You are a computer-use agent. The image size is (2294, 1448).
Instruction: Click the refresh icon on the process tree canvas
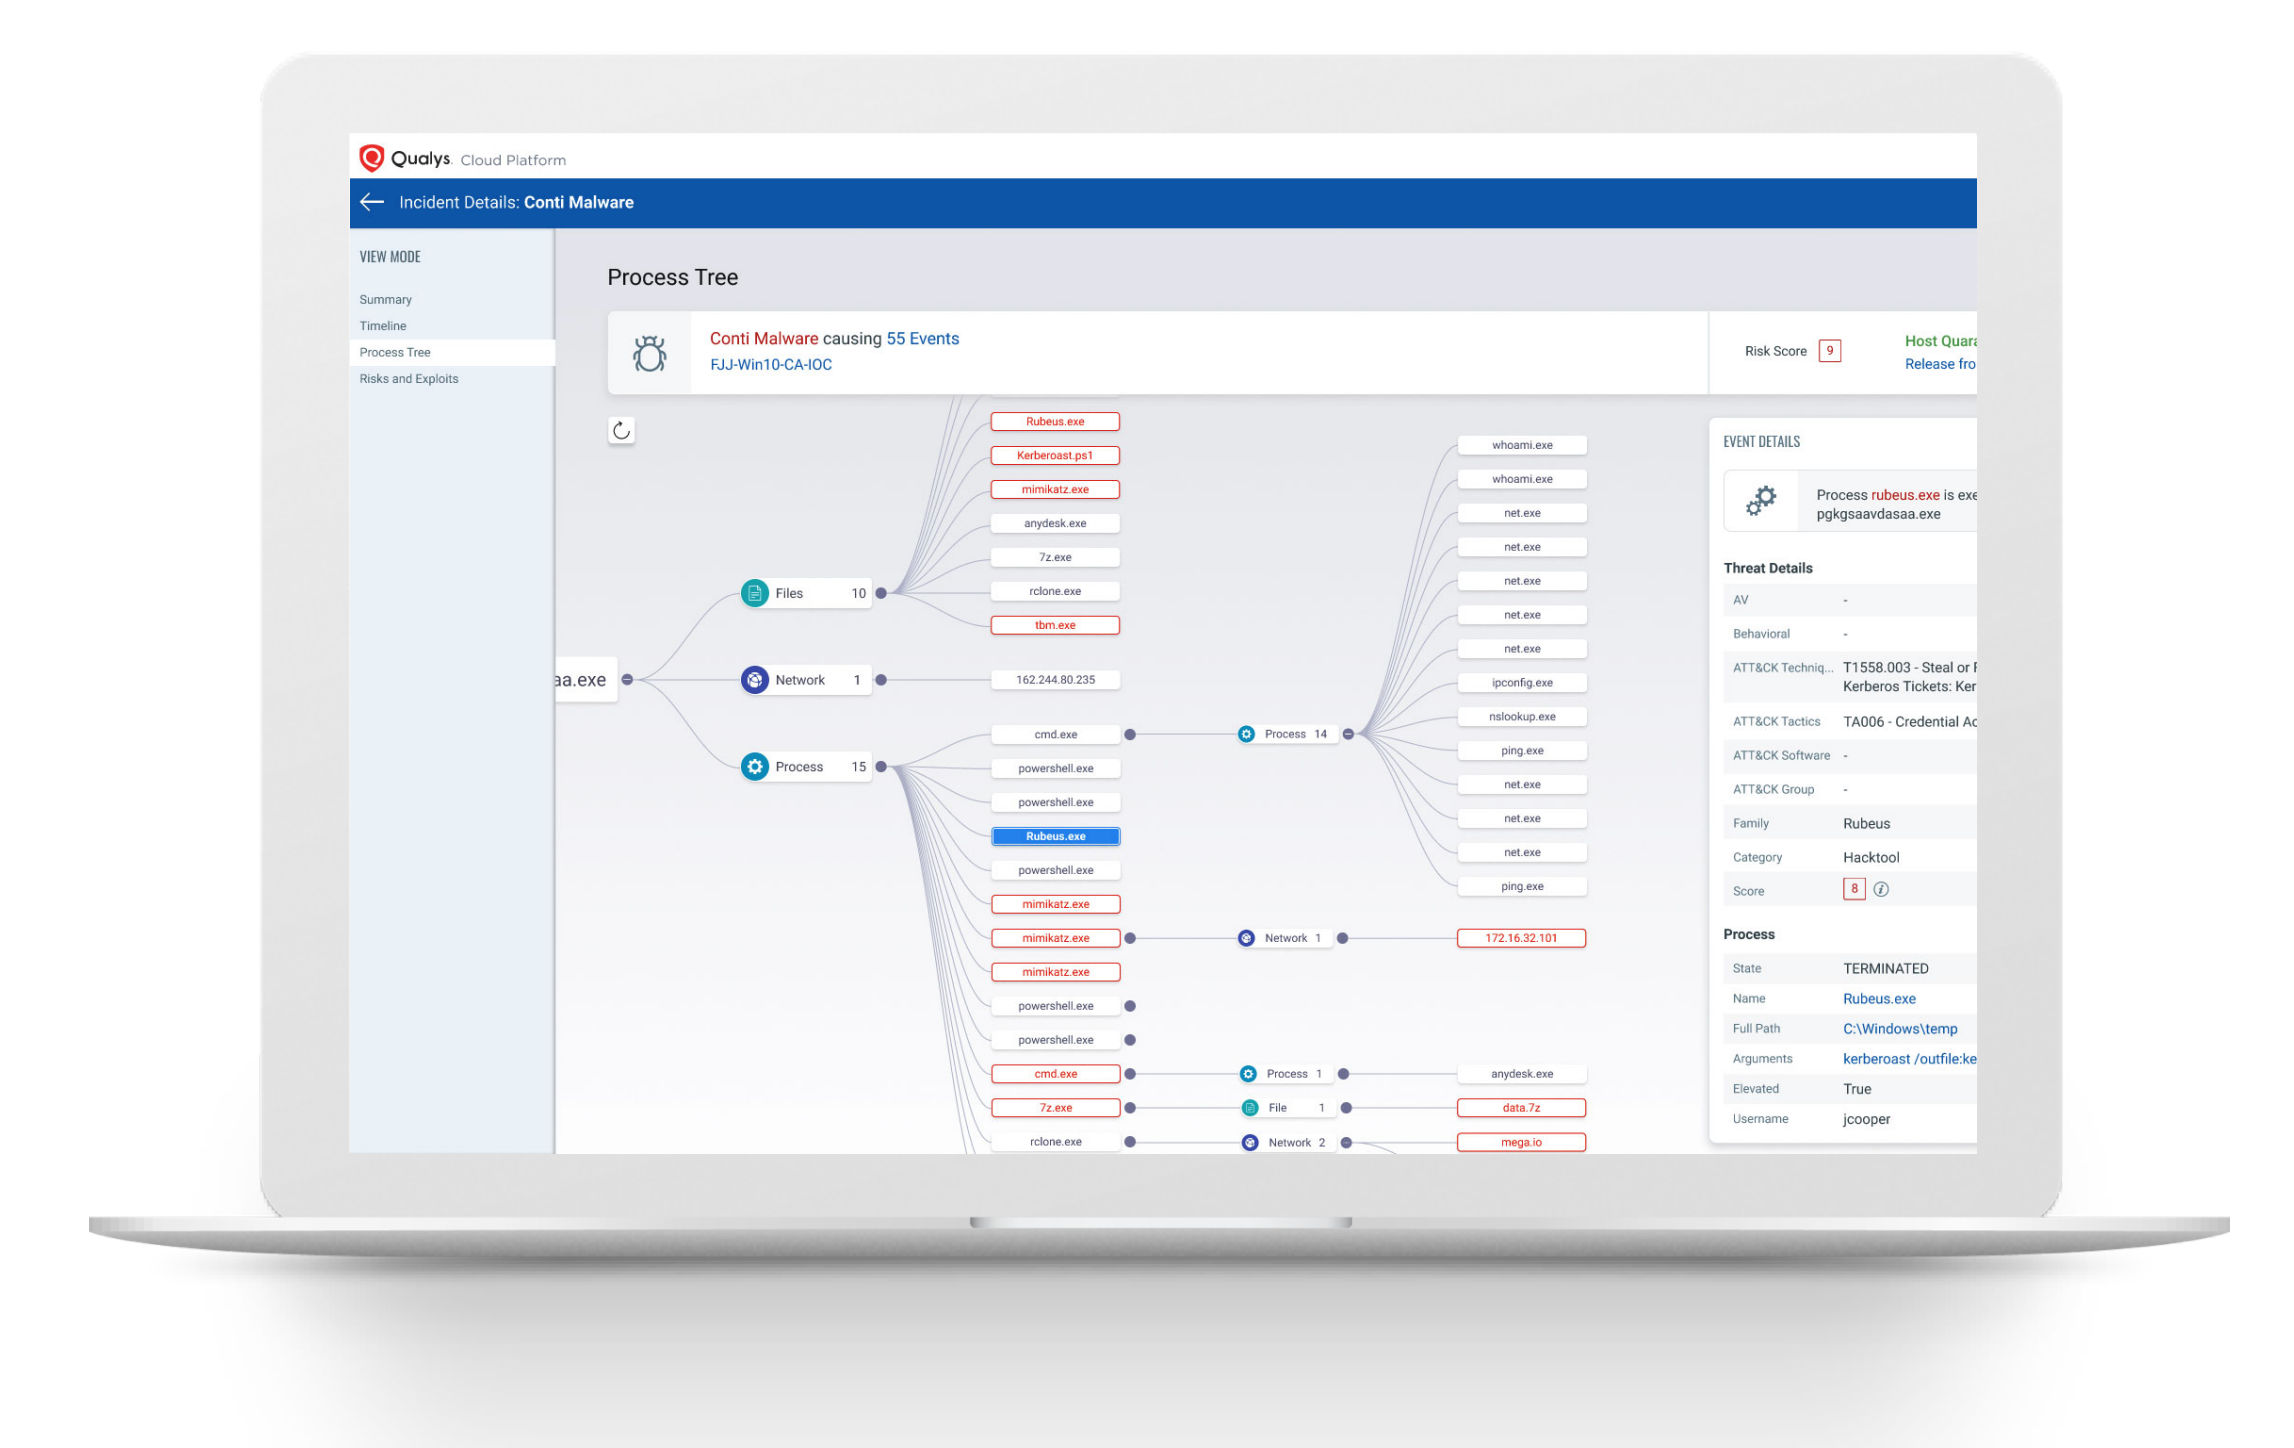[x=622, y=430]
